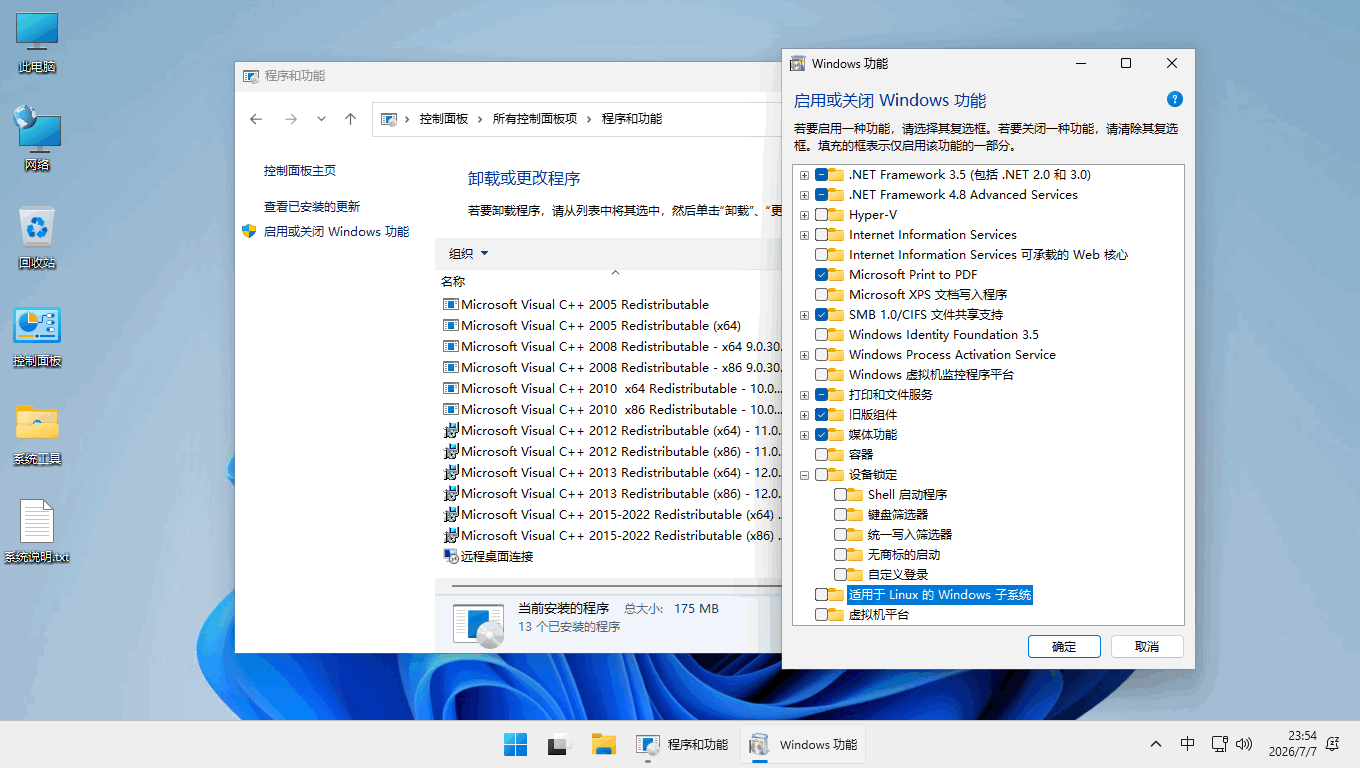Viewport: 1360px width, 768px height.
Task: Check Windows 虚拟机监控程序平台 checkbox
Action: click(x=822, y=375)
